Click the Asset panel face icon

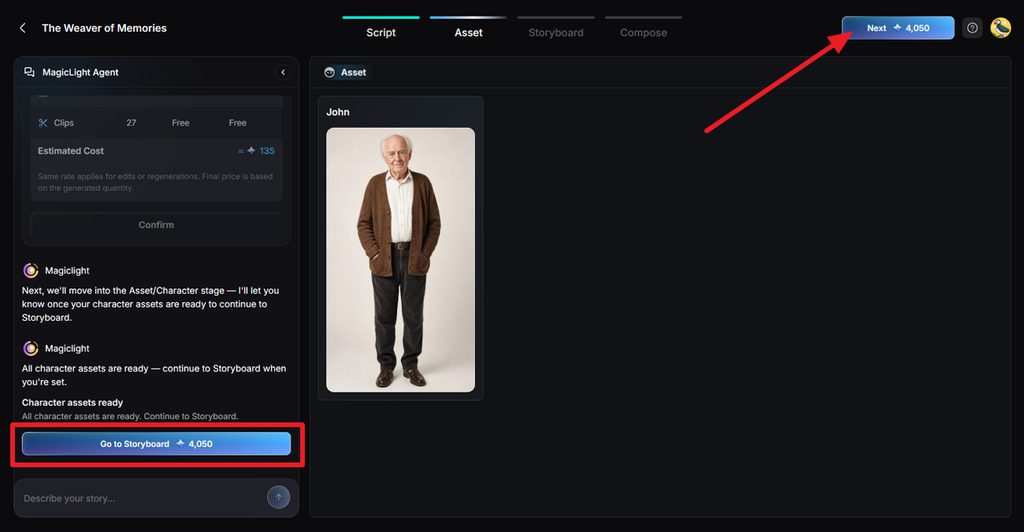click(329, 72)
